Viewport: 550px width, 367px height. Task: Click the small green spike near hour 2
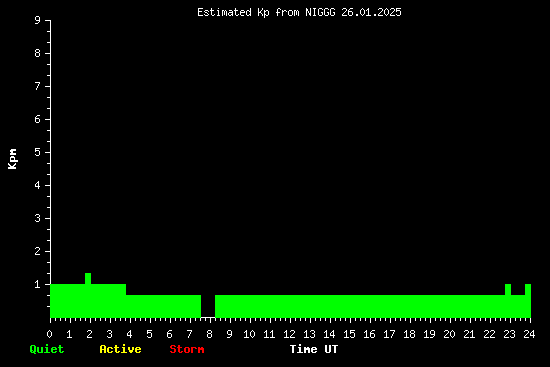88,278
